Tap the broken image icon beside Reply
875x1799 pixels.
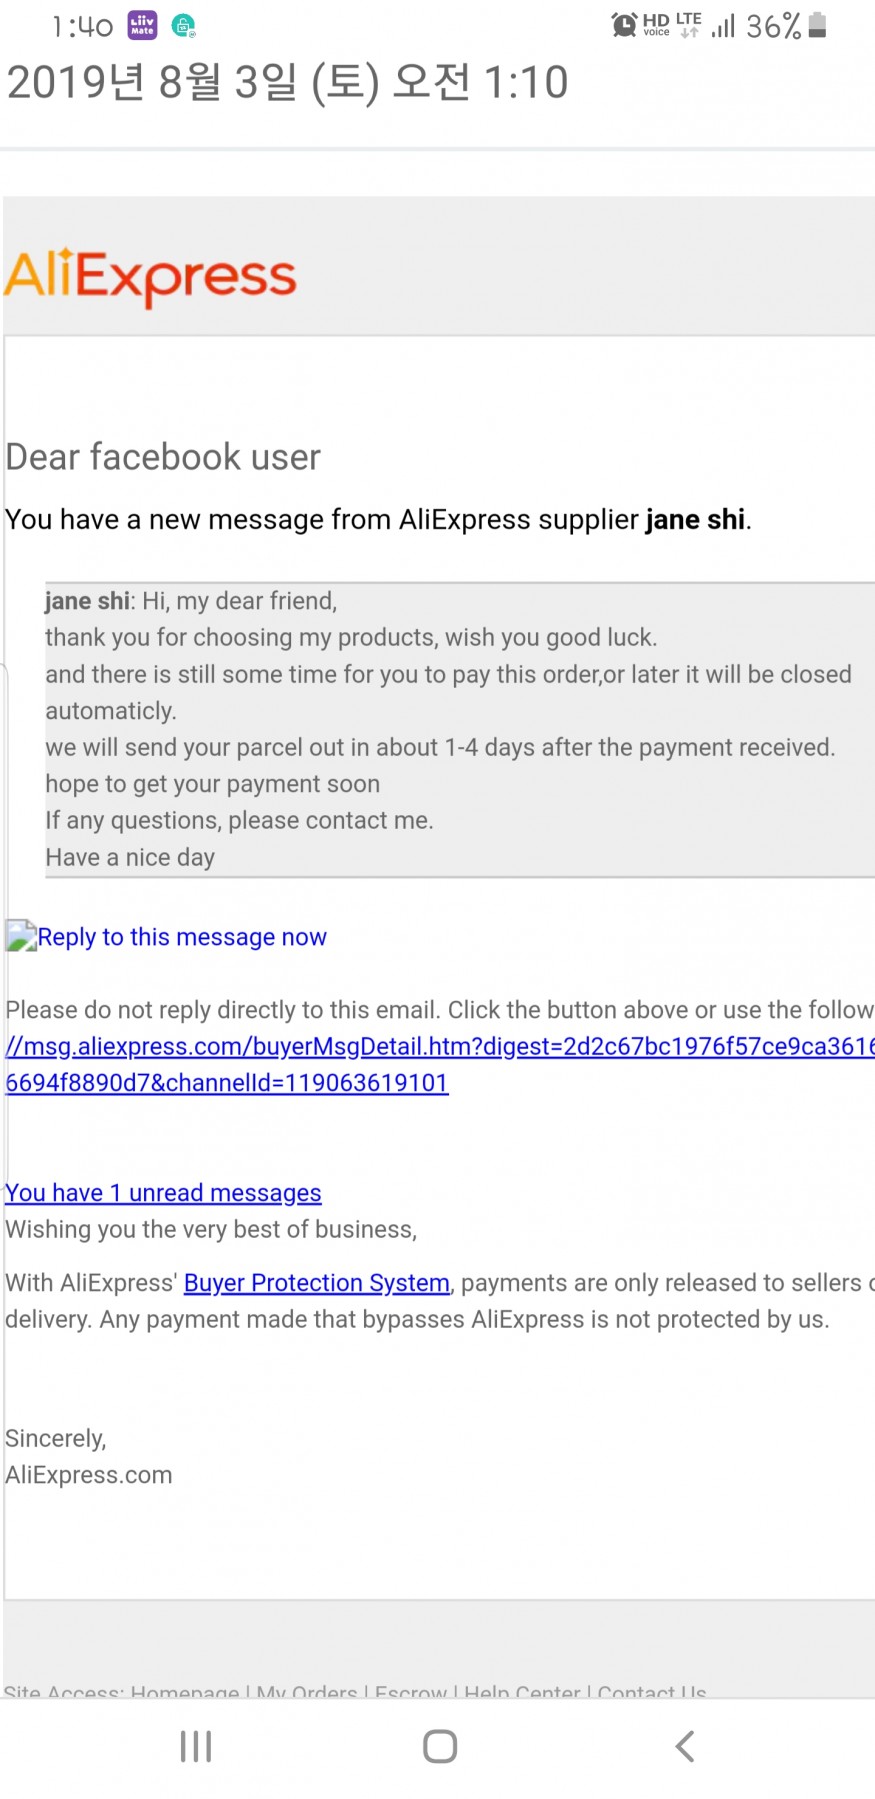[x=21, y=936]
